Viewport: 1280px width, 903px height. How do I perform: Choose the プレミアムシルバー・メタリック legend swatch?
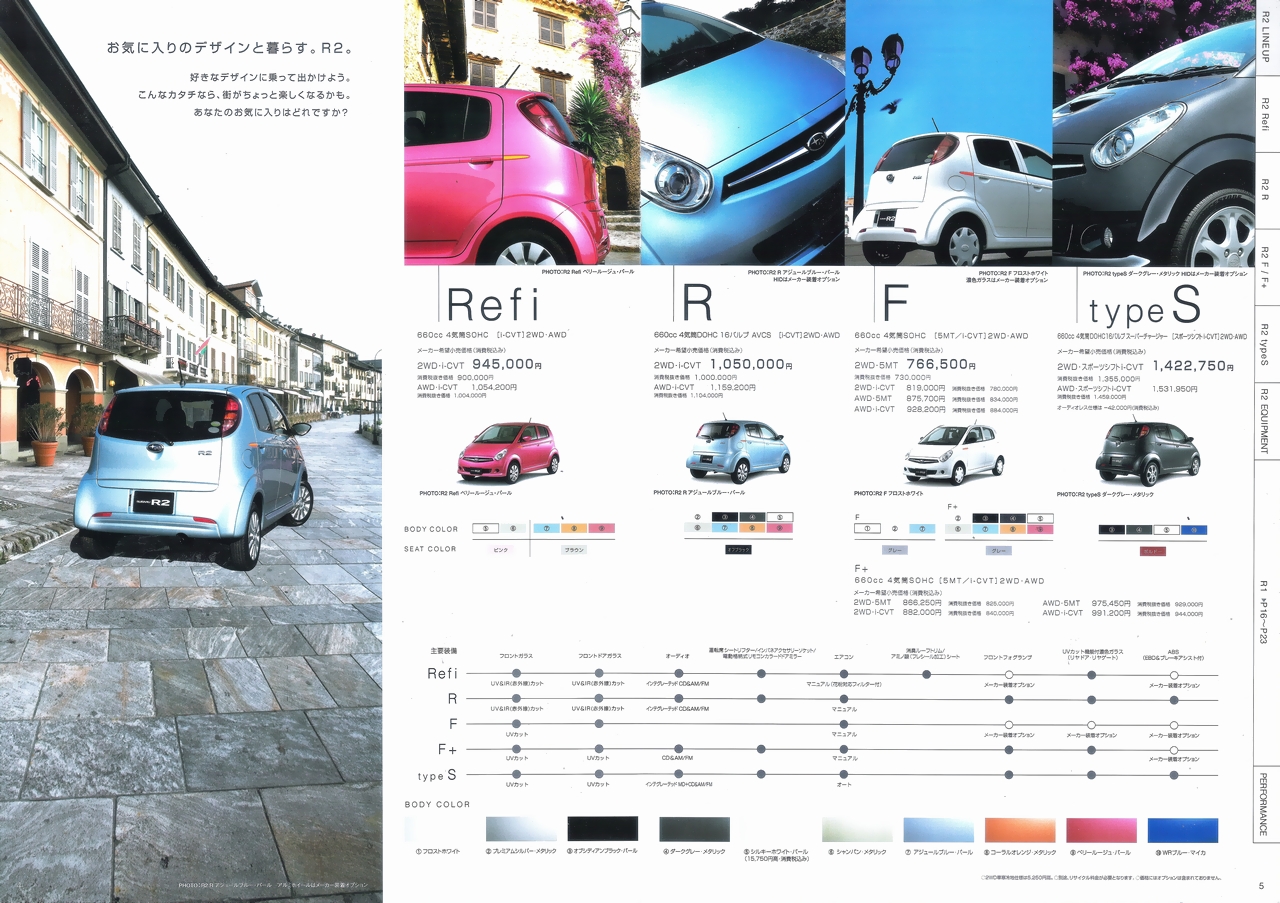(521, 829)
